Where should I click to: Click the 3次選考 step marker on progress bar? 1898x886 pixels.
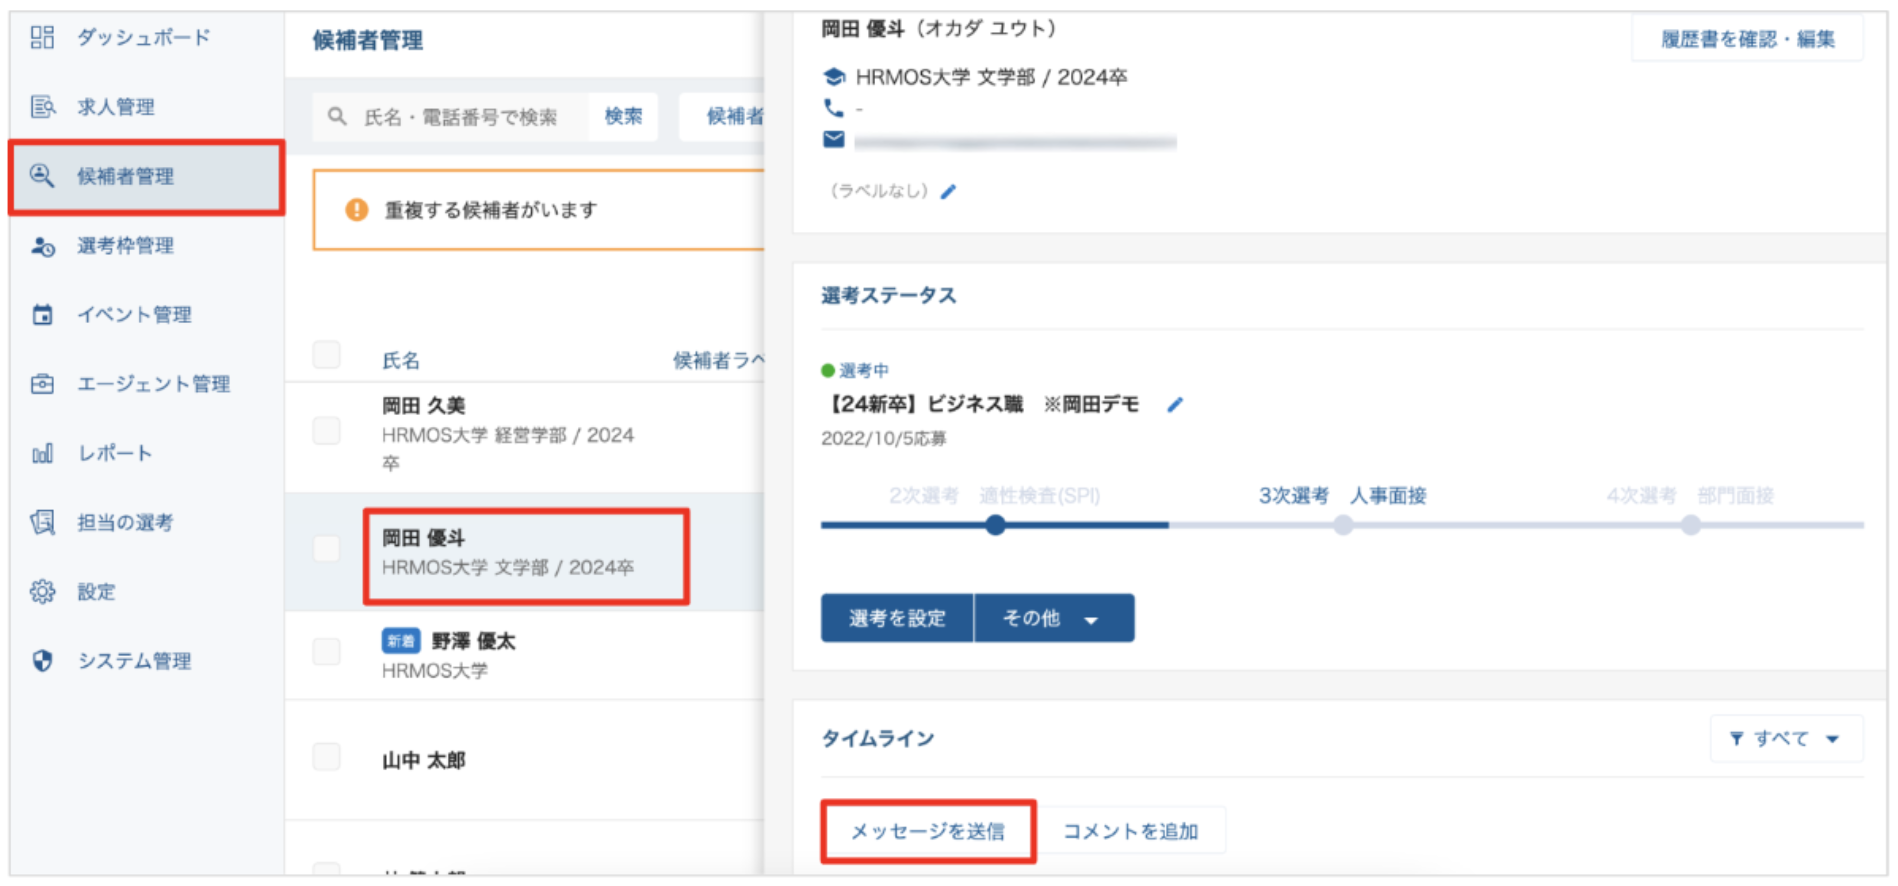[x=1343, y=526]
